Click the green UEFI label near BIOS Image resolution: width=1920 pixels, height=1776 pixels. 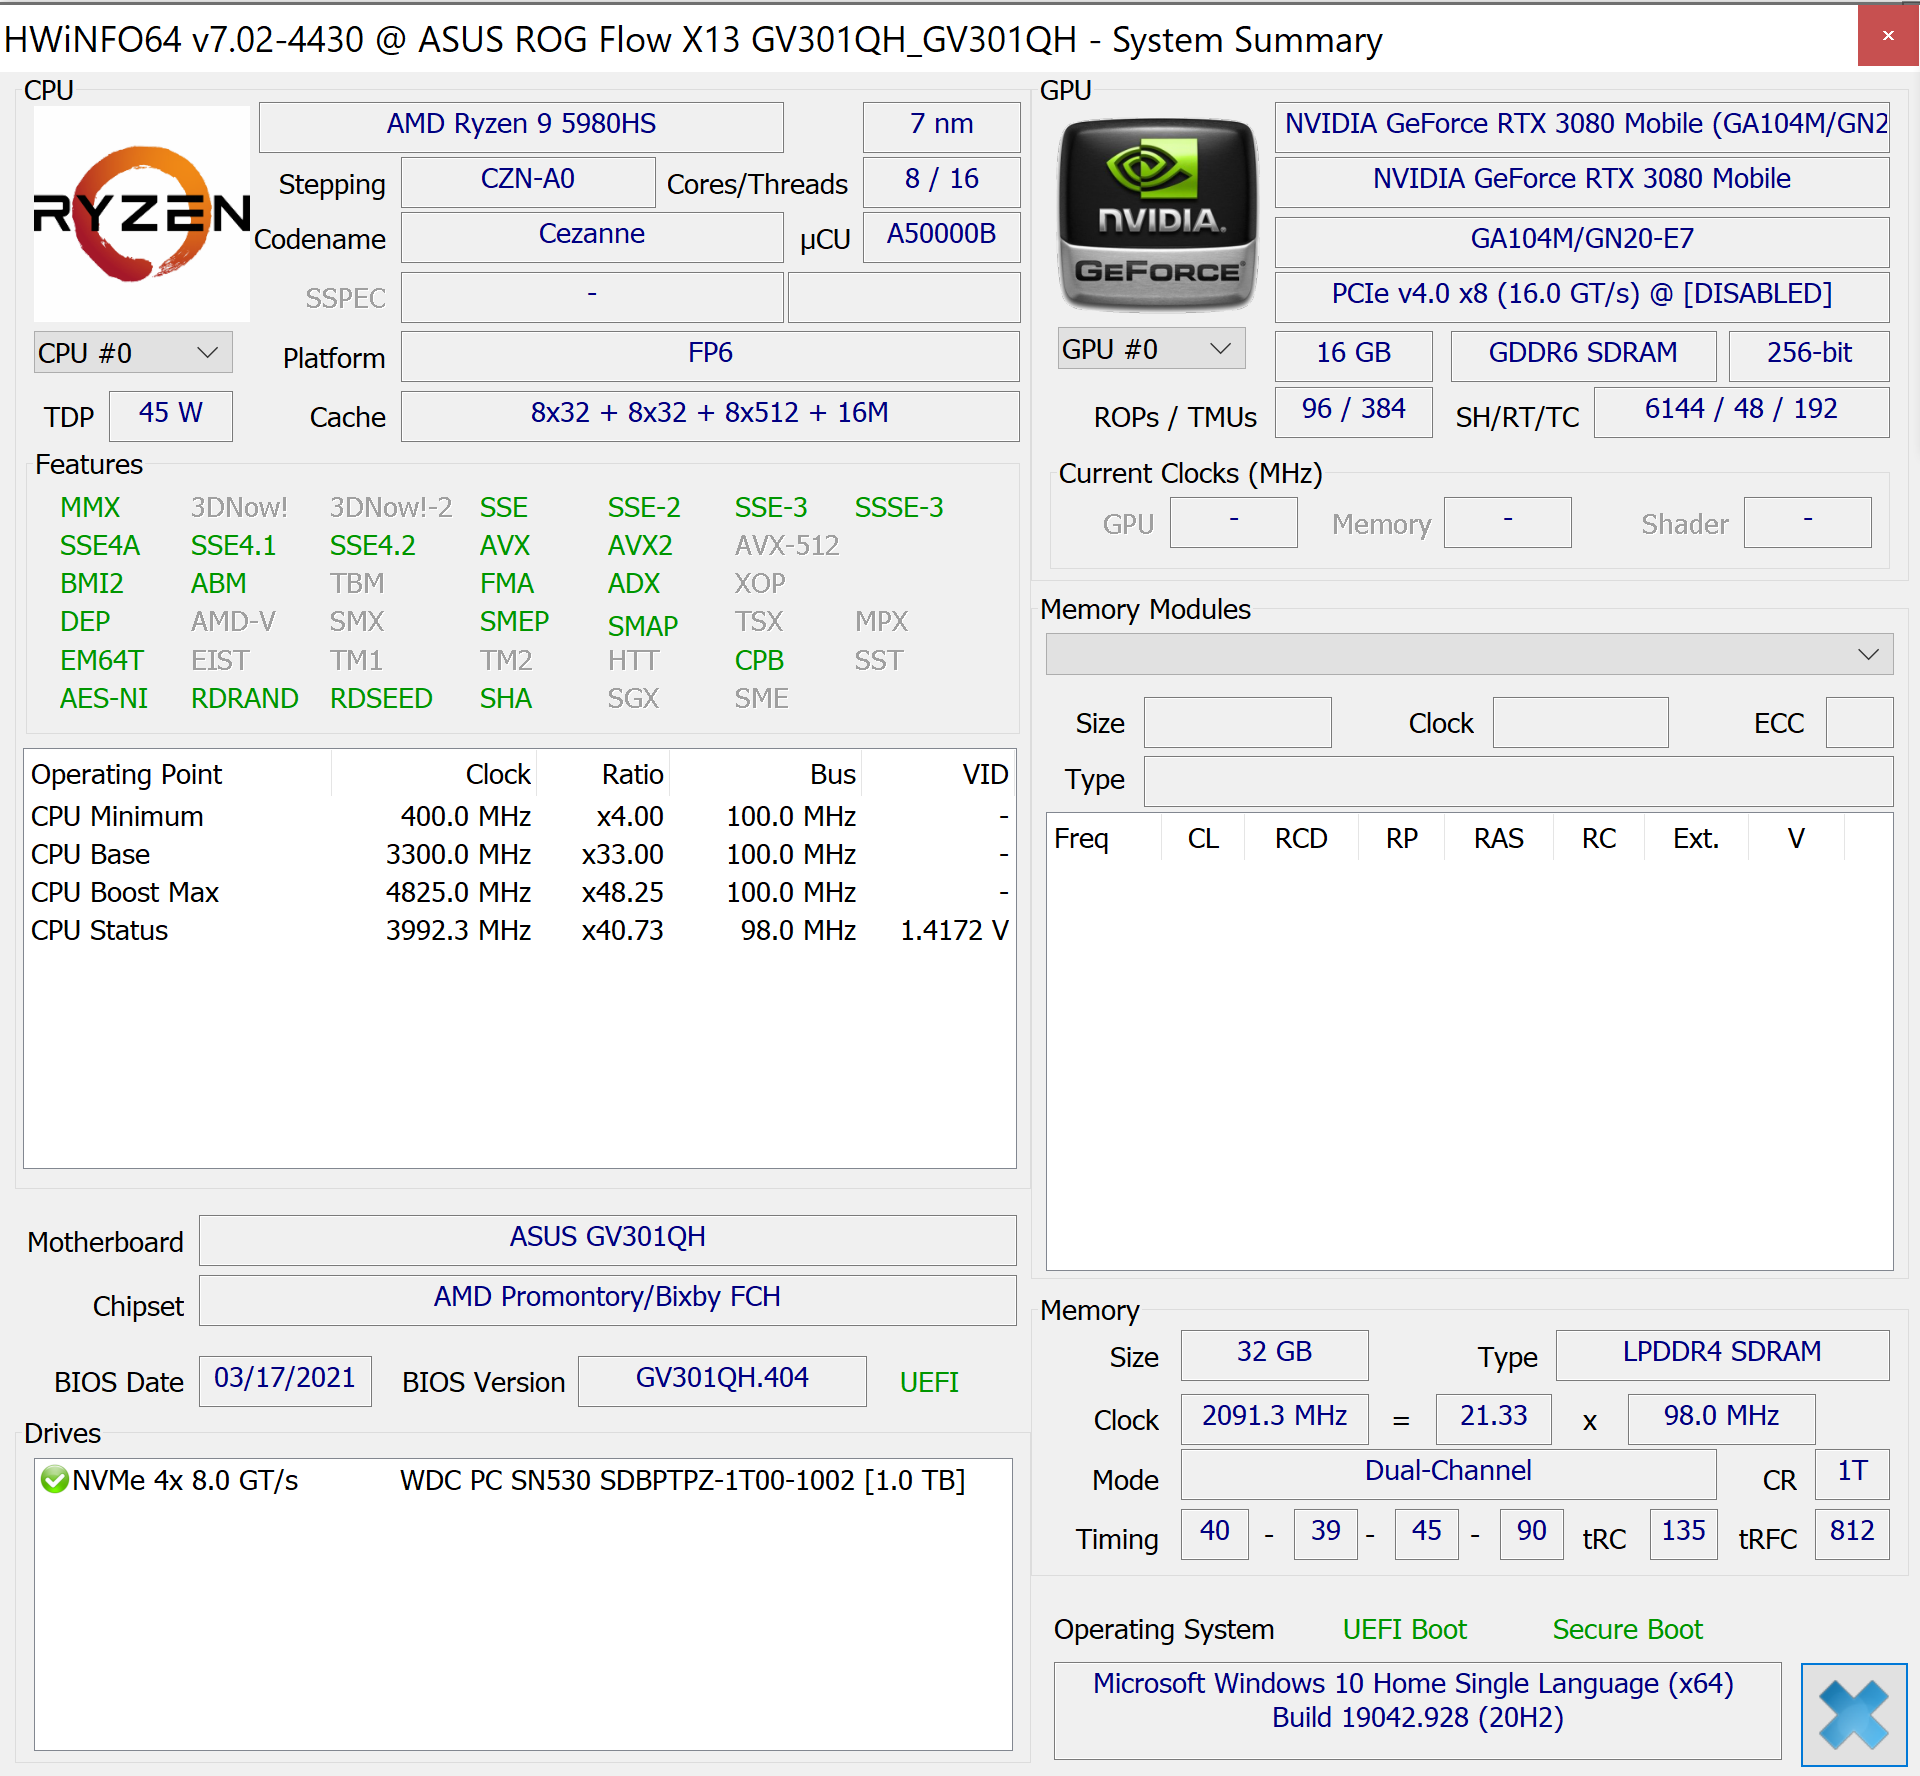[x=929, y=1382]
